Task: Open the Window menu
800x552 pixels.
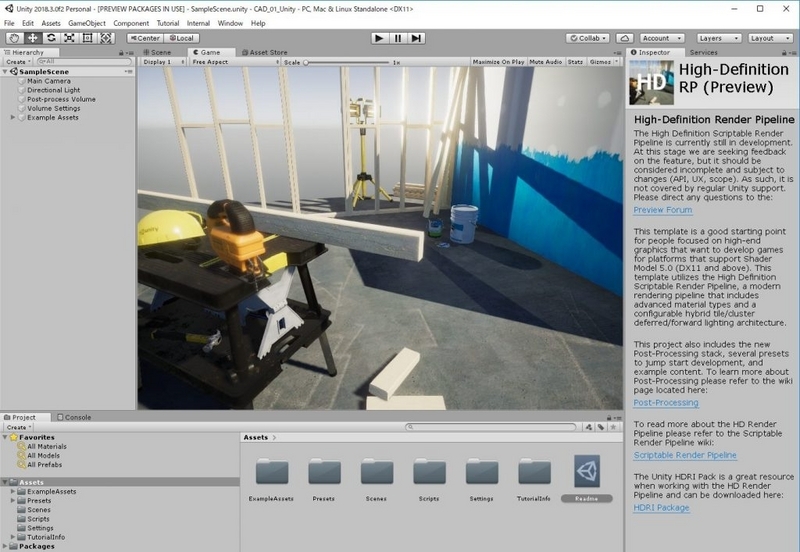Action: pos(230,23)
